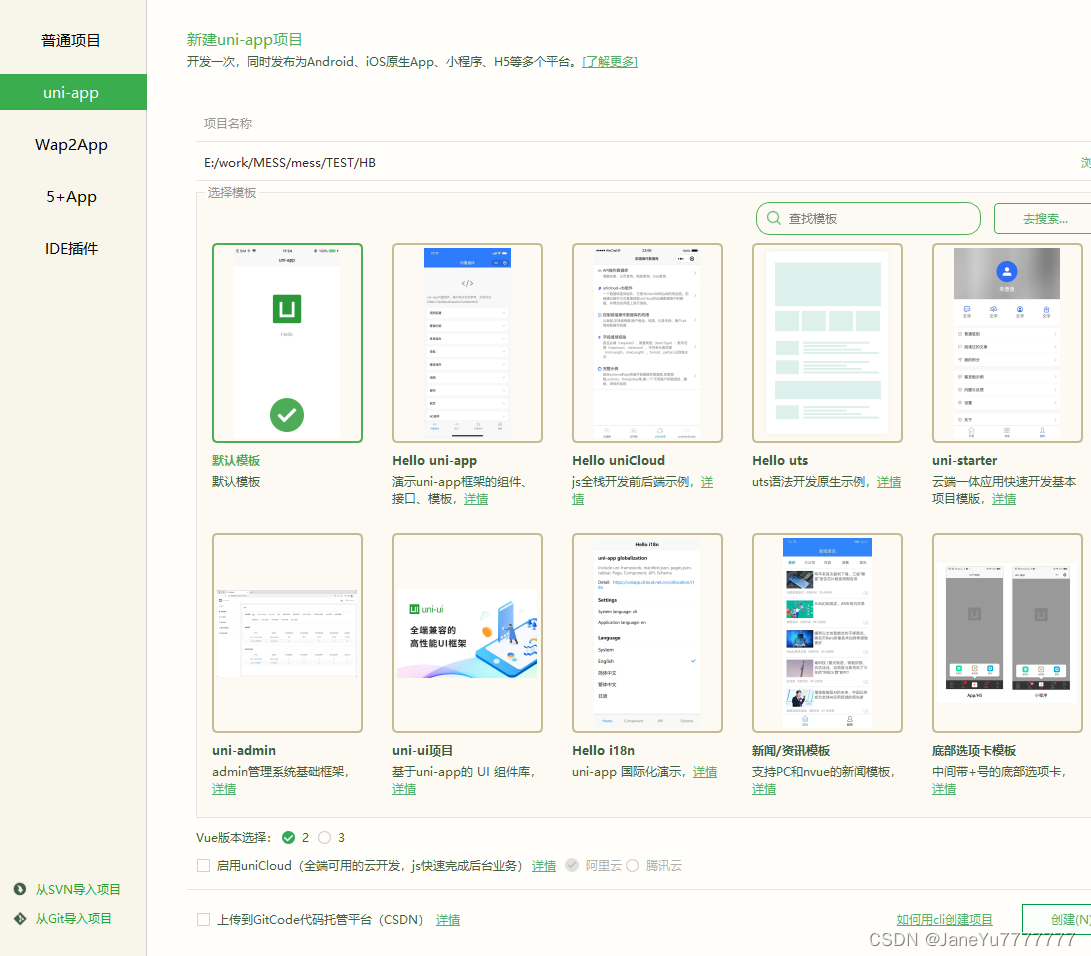The height and width of the screenshot is (956, 1091).
Task: Click the 新建uni-app项目 heading
Action: tap(244, 40)
